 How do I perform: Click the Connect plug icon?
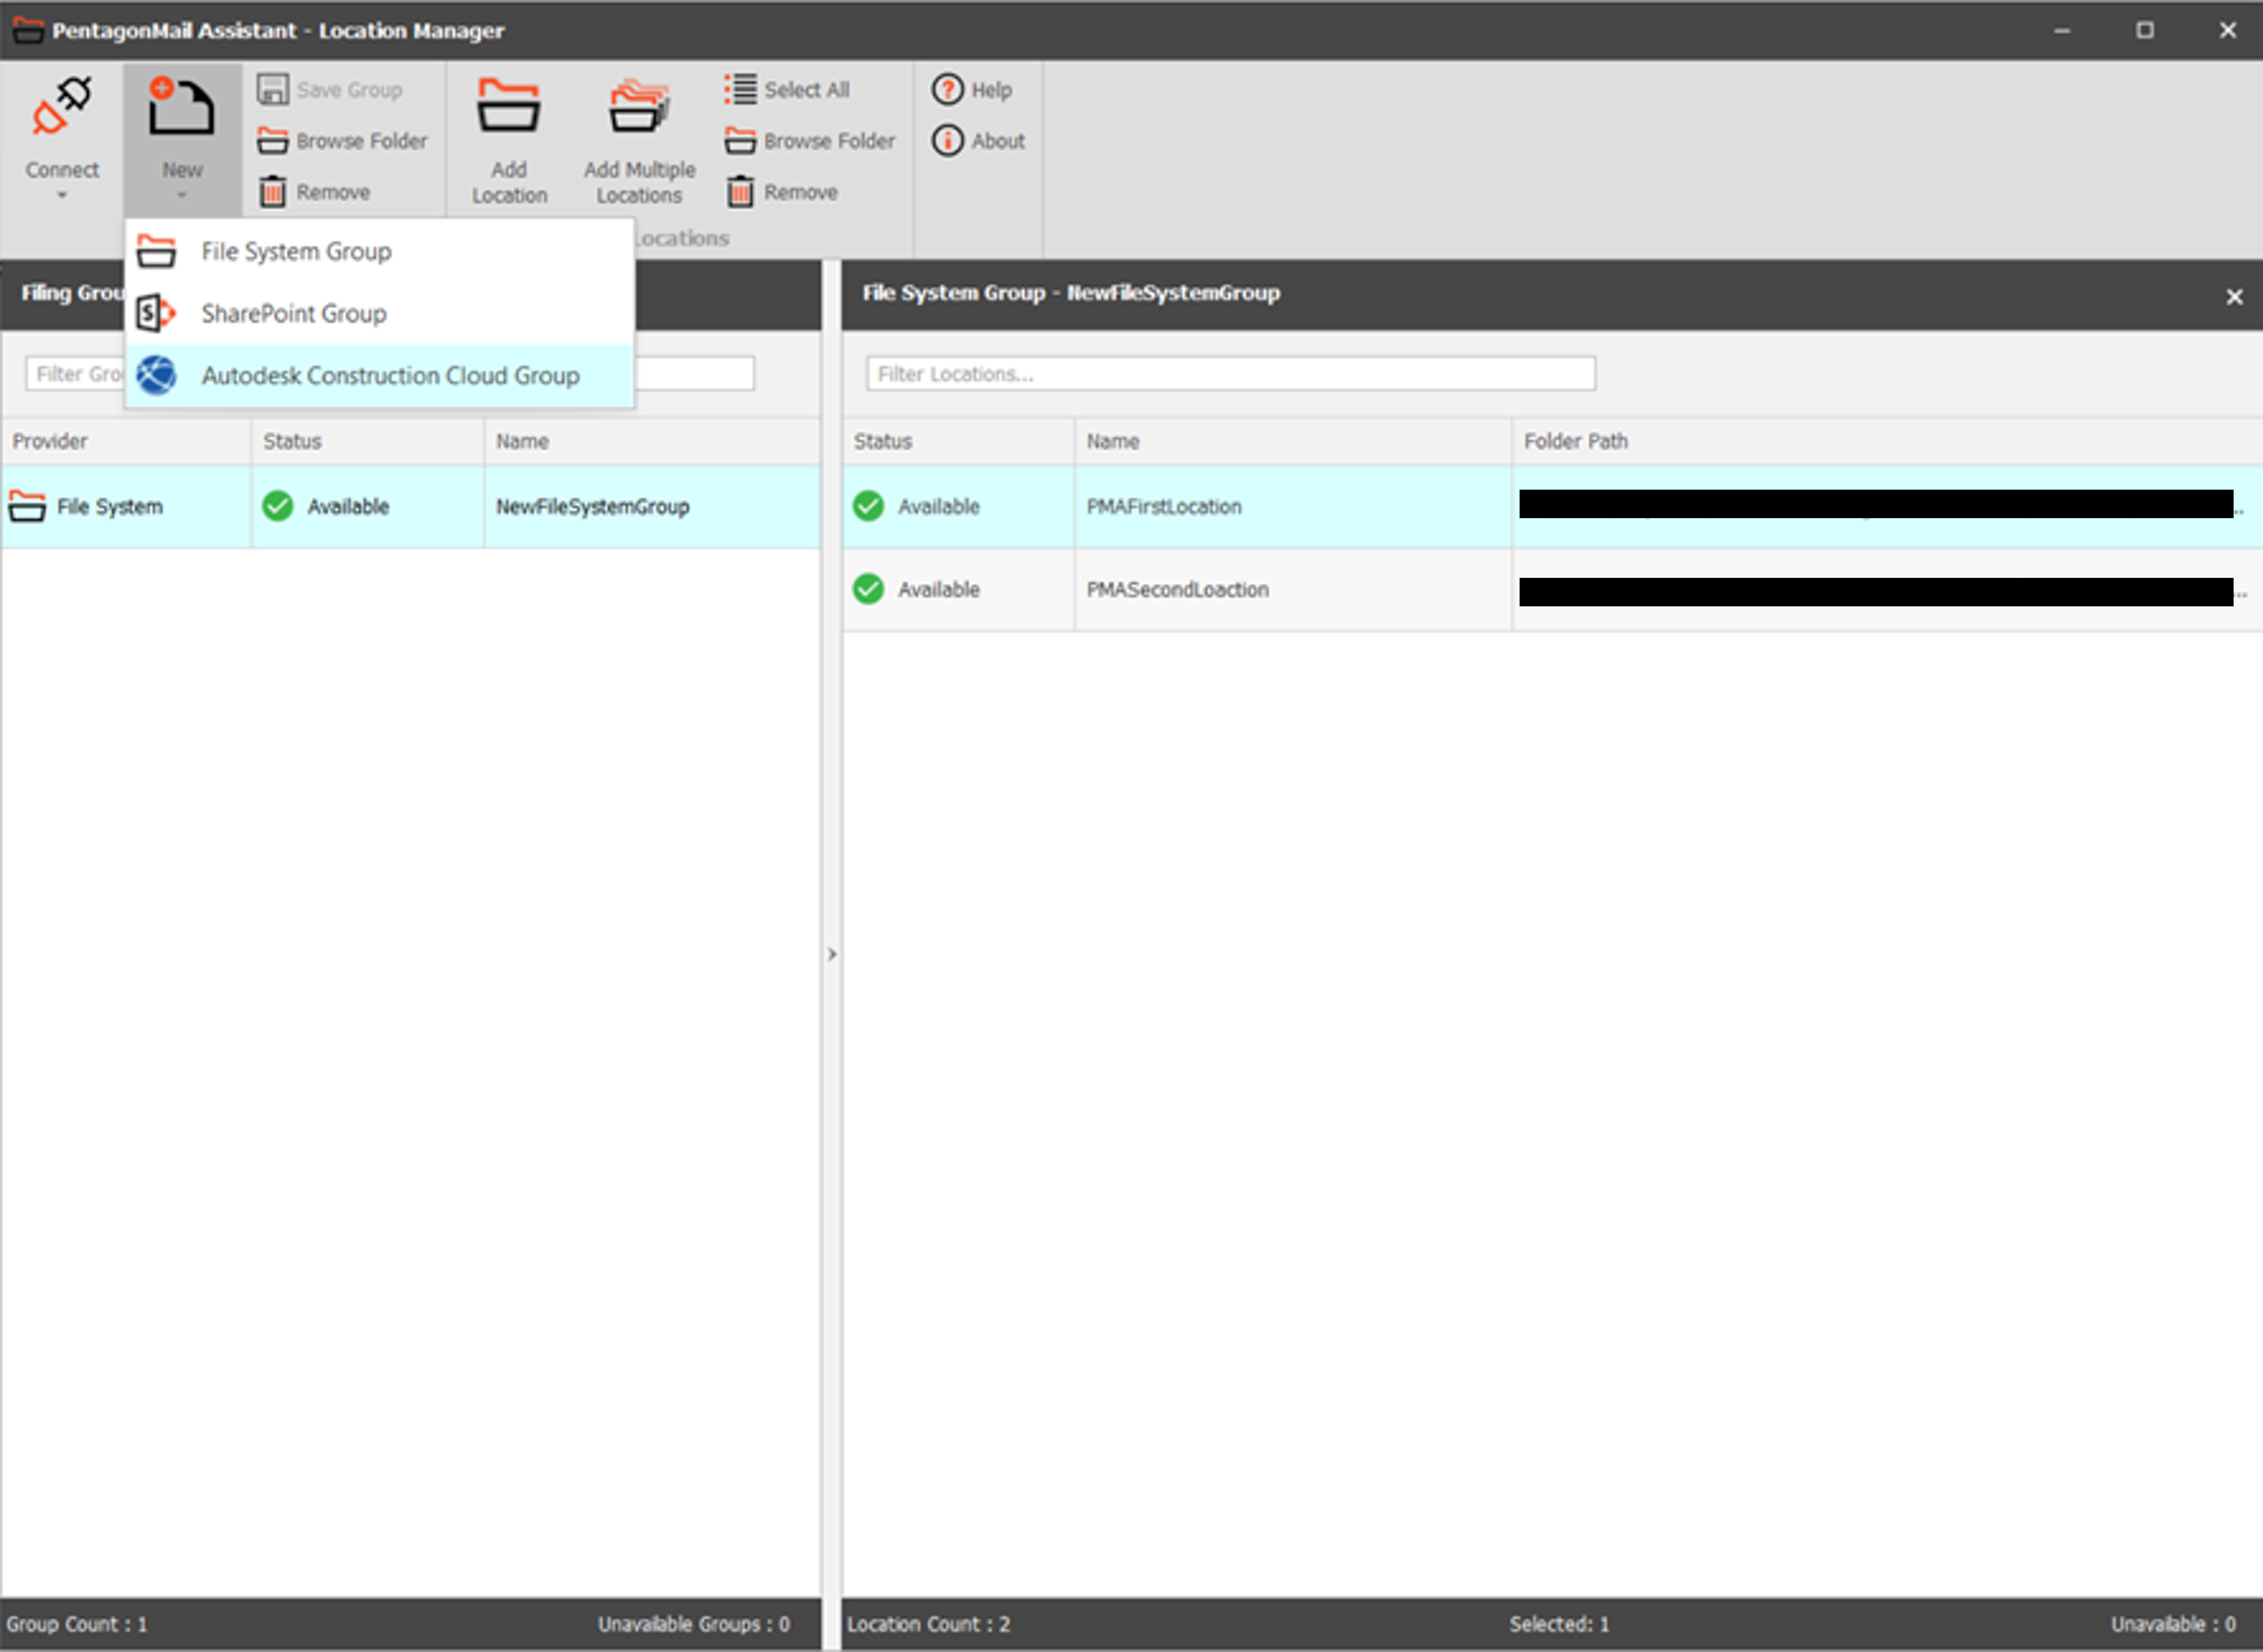tap(62, 107)
